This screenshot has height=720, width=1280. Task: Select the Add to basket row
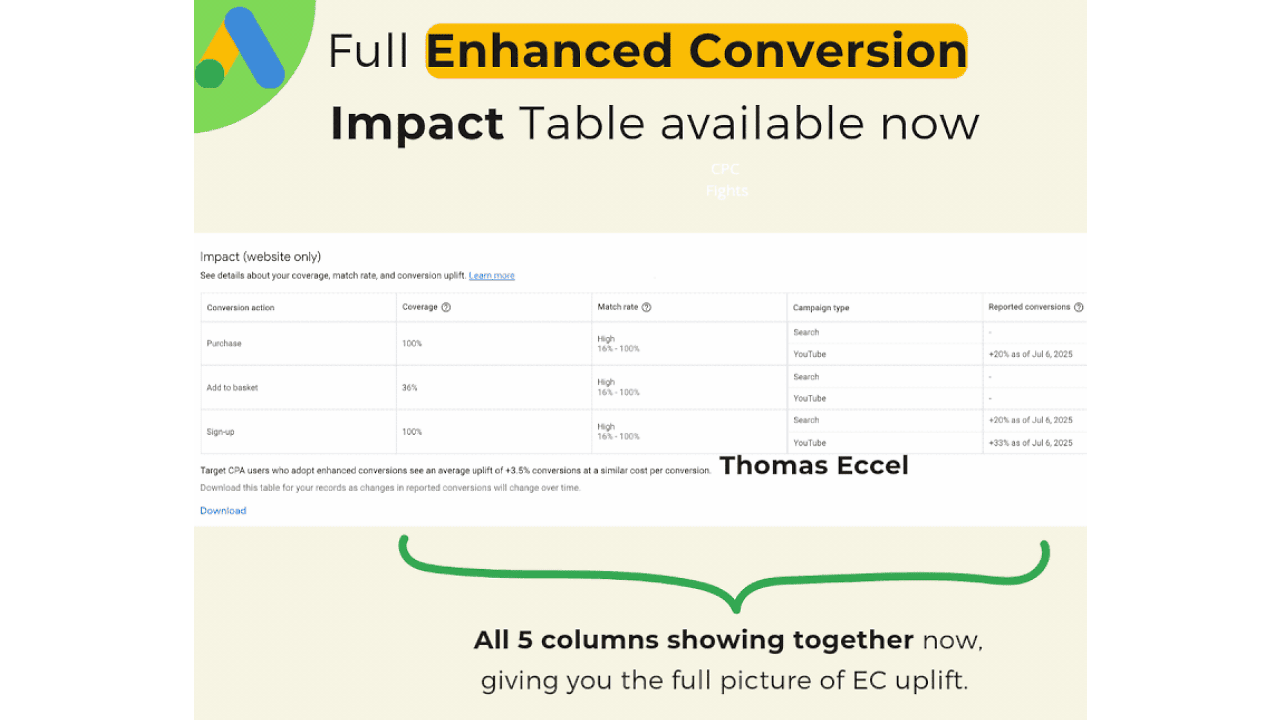pos(232,387)
